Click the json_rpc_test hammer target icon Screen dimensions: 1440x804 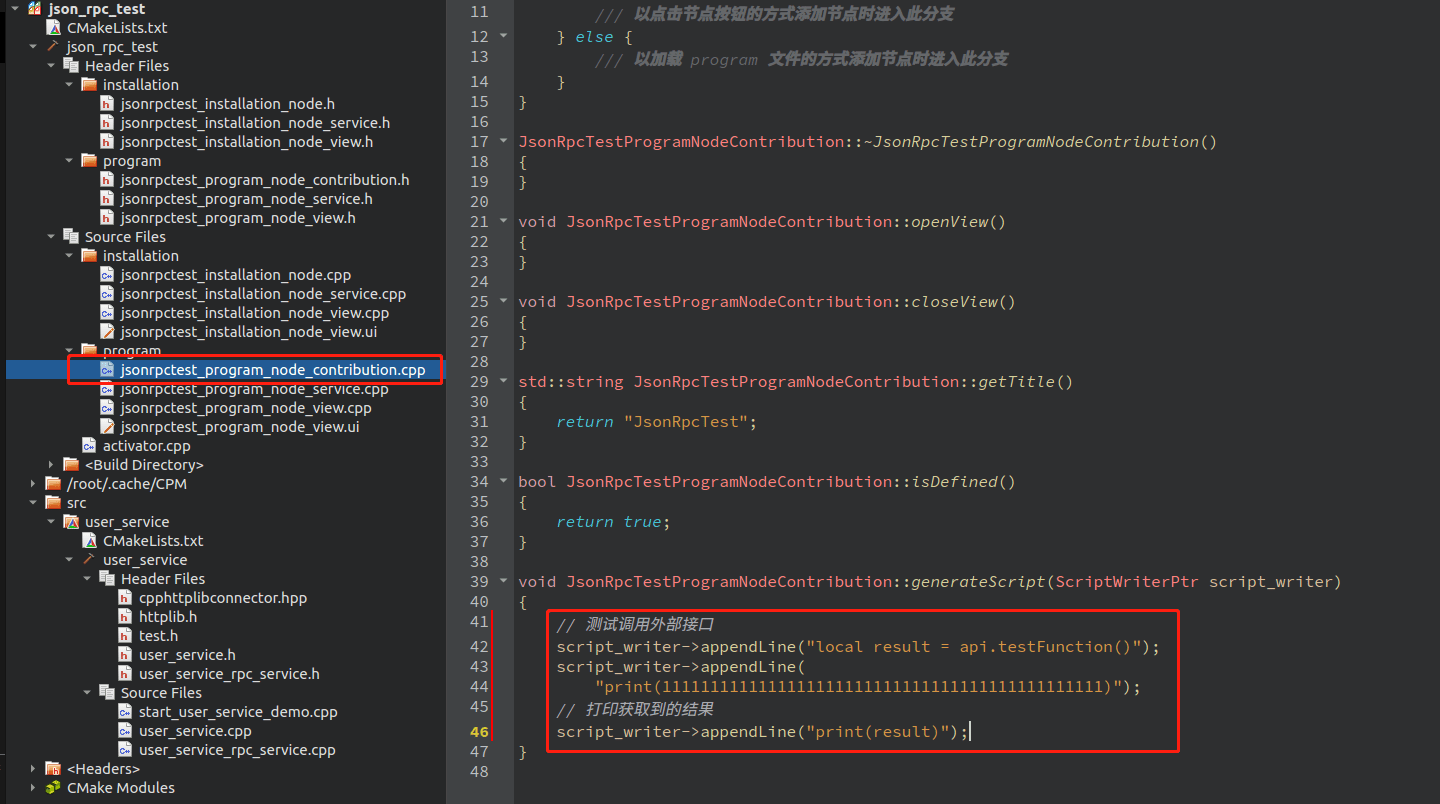pyautogui.click(x=53, y=47)
